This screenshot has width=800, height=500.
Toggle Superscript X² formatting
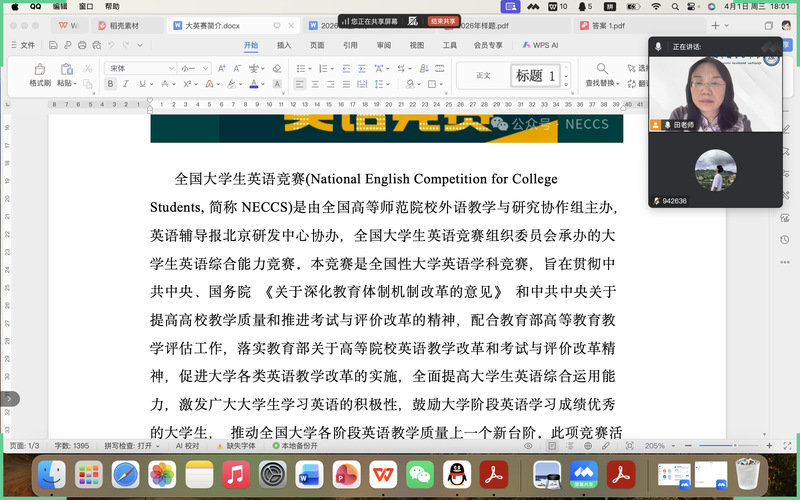[187, 84]
